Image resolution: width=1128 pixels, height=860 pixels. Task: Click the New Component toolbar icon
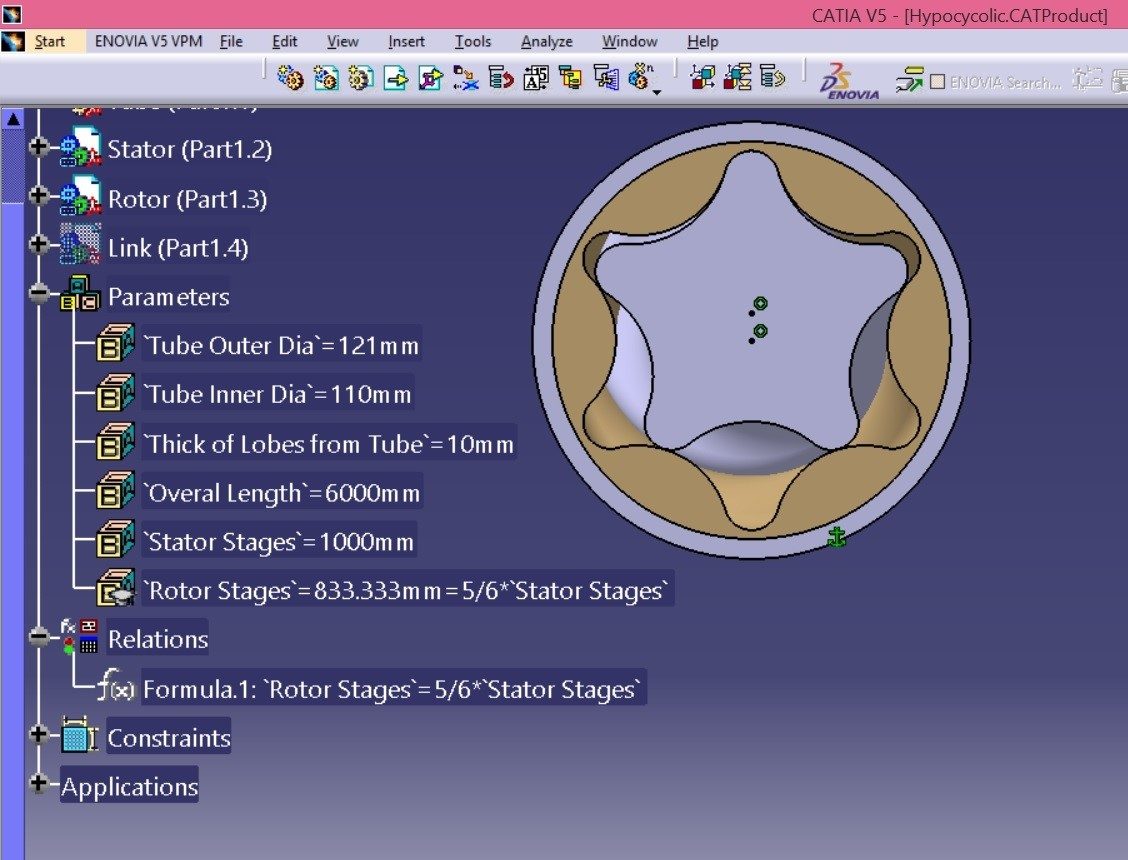click(291, 77)
